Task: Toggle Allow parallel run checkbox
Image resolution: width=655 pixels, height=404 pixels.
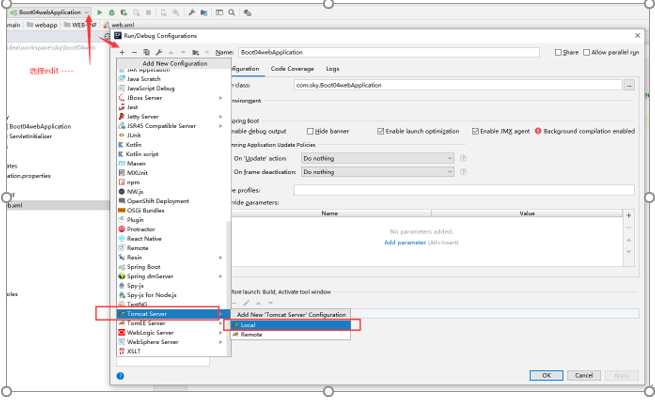Action: [586, 52]
